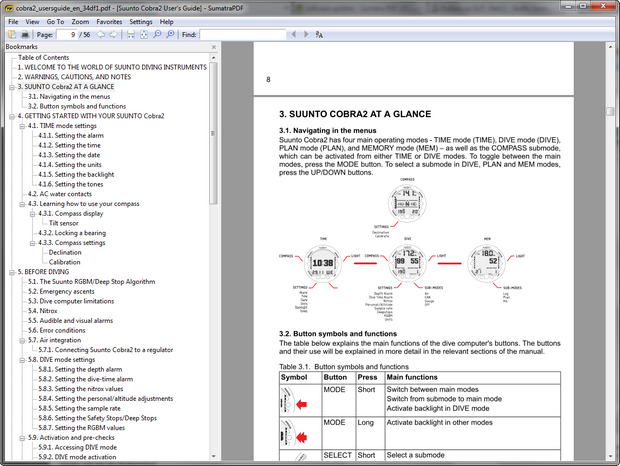
Task: Open Table of Contents bookmark
Action: tap(43, 57)
